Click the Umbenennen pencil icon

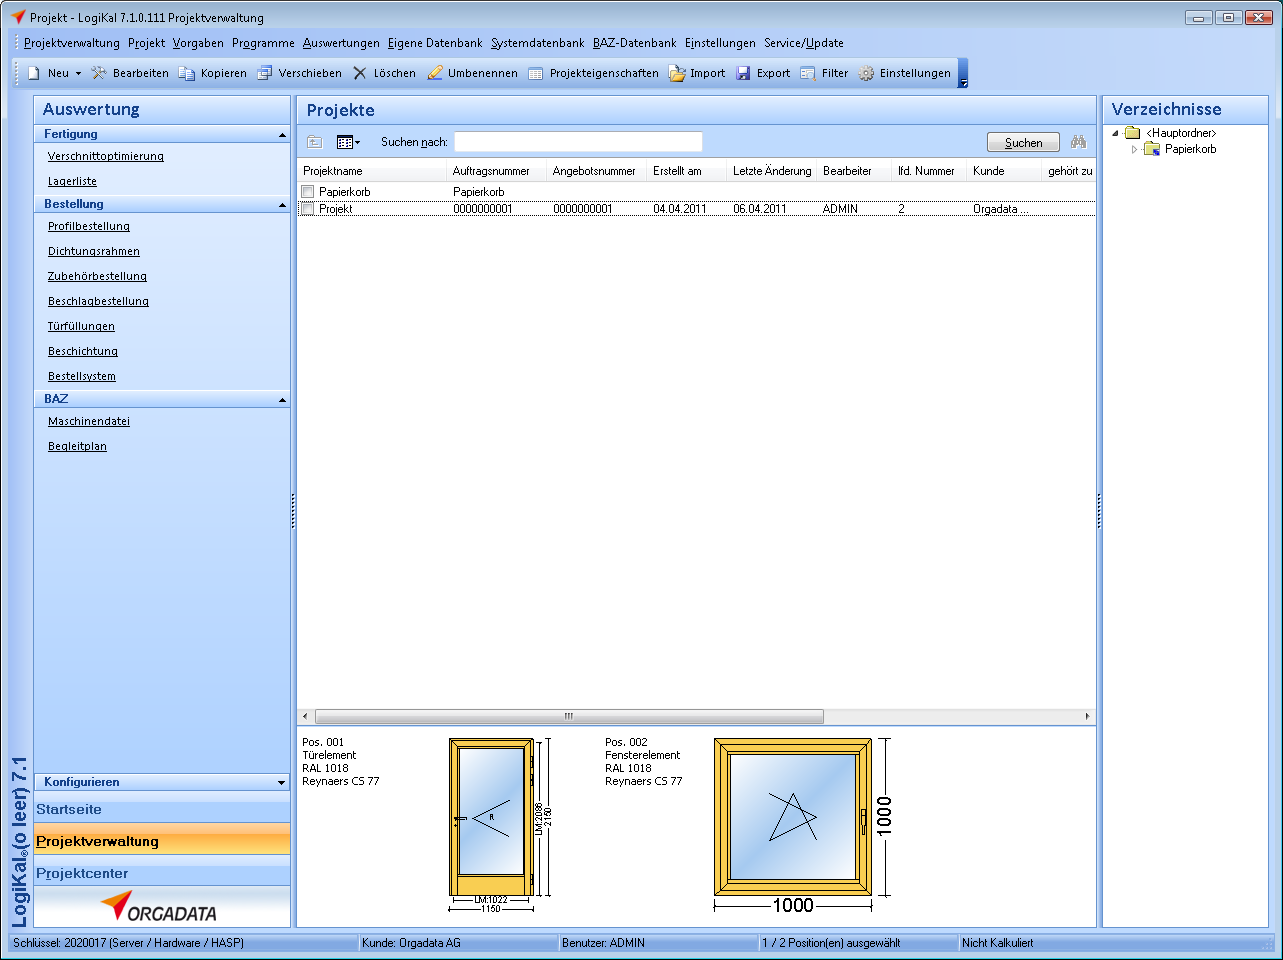(x=435, y=73)
